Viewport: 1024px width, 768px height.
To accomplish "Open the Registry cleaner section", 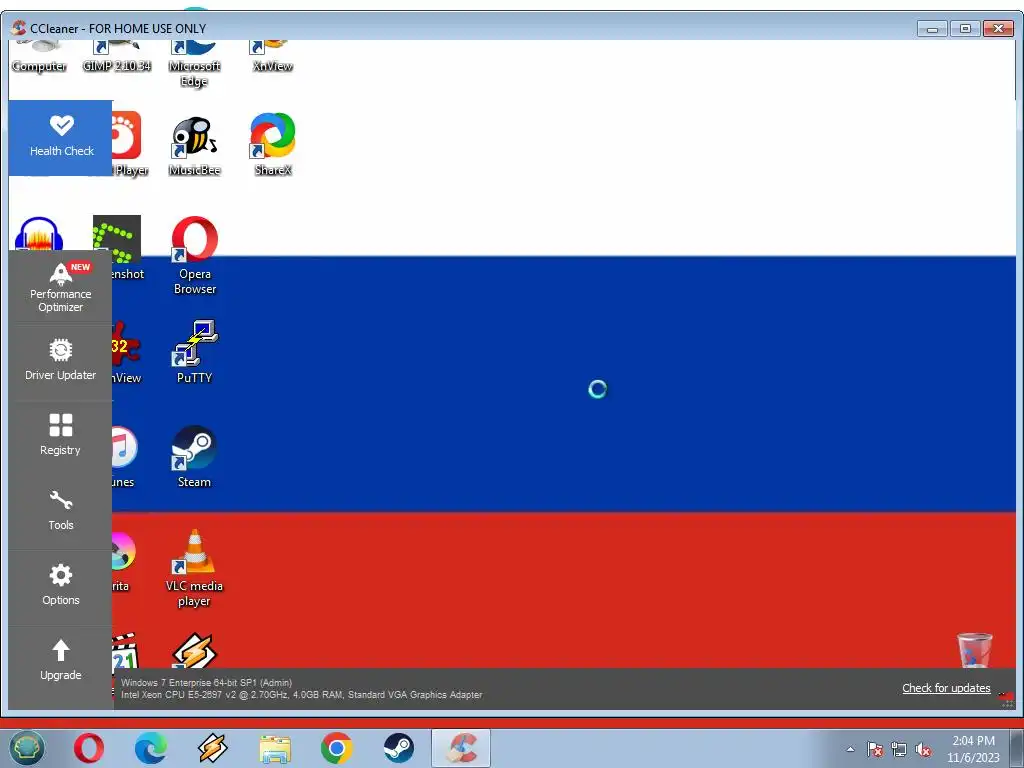I will 61,436.
